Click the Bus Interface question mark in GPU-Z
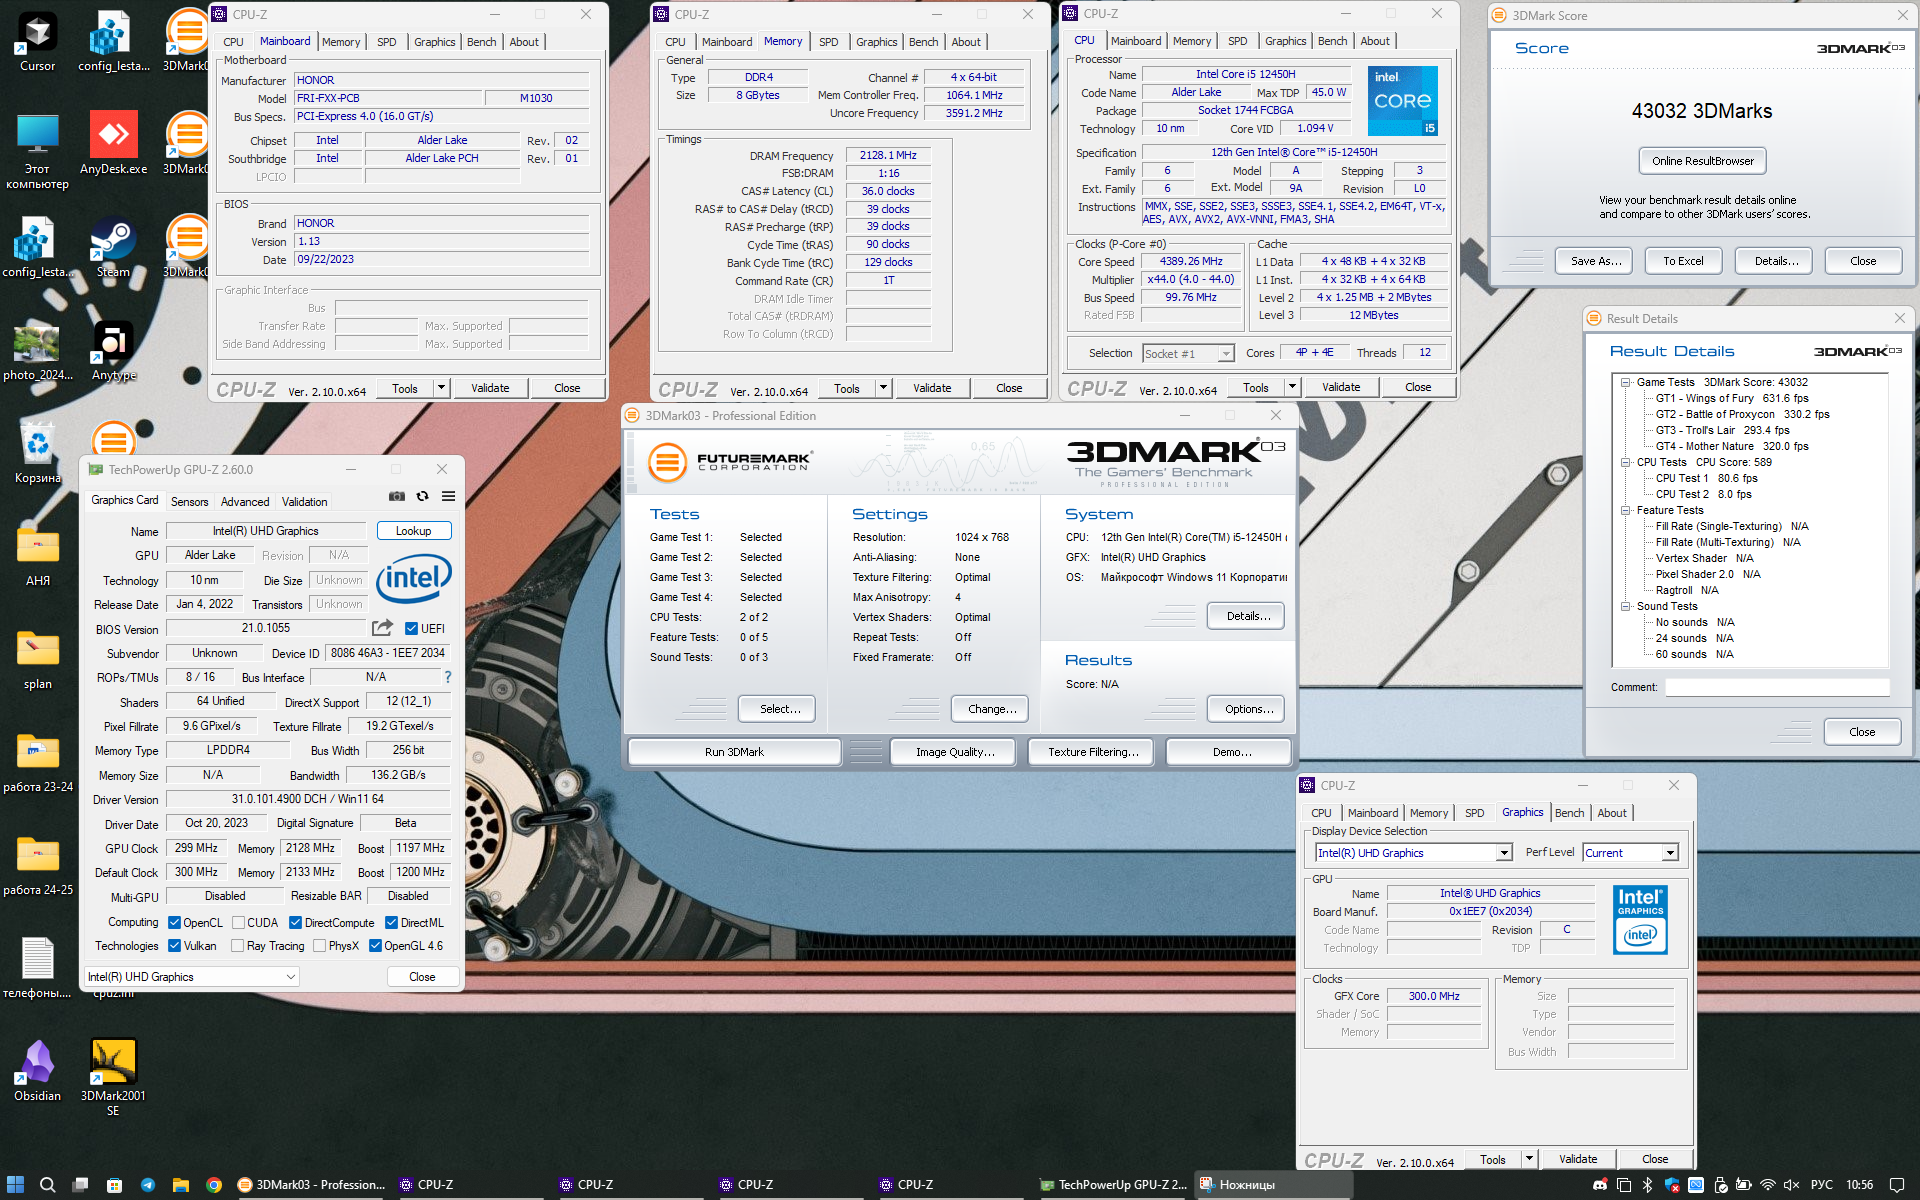Screen dimensions: 1920x1200 click(448, 677)
